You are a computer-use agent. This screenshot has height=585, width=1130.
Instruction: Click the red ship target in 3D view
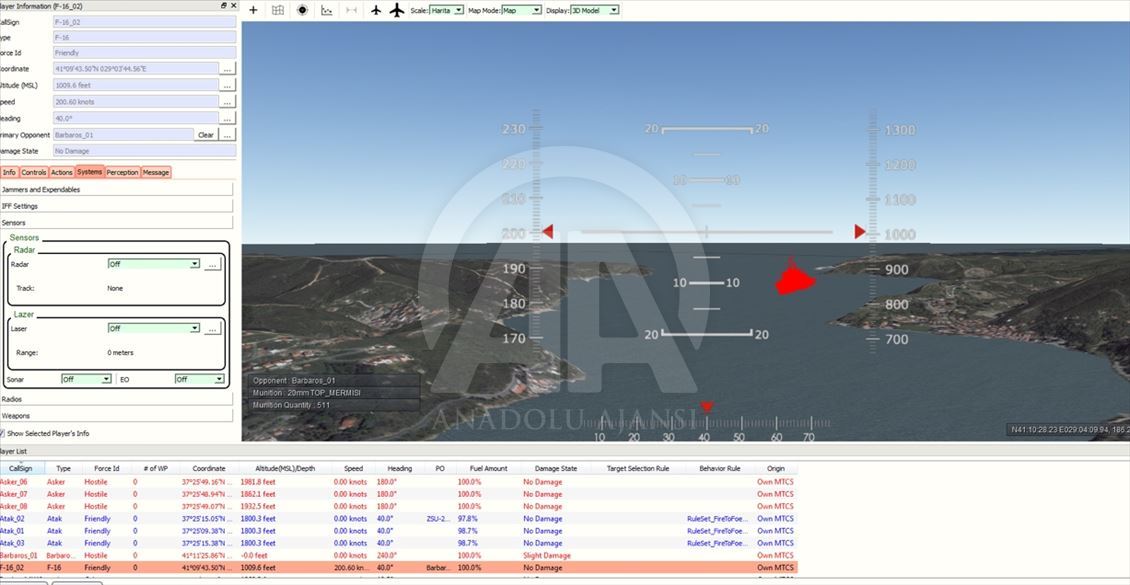click(793, 278)
